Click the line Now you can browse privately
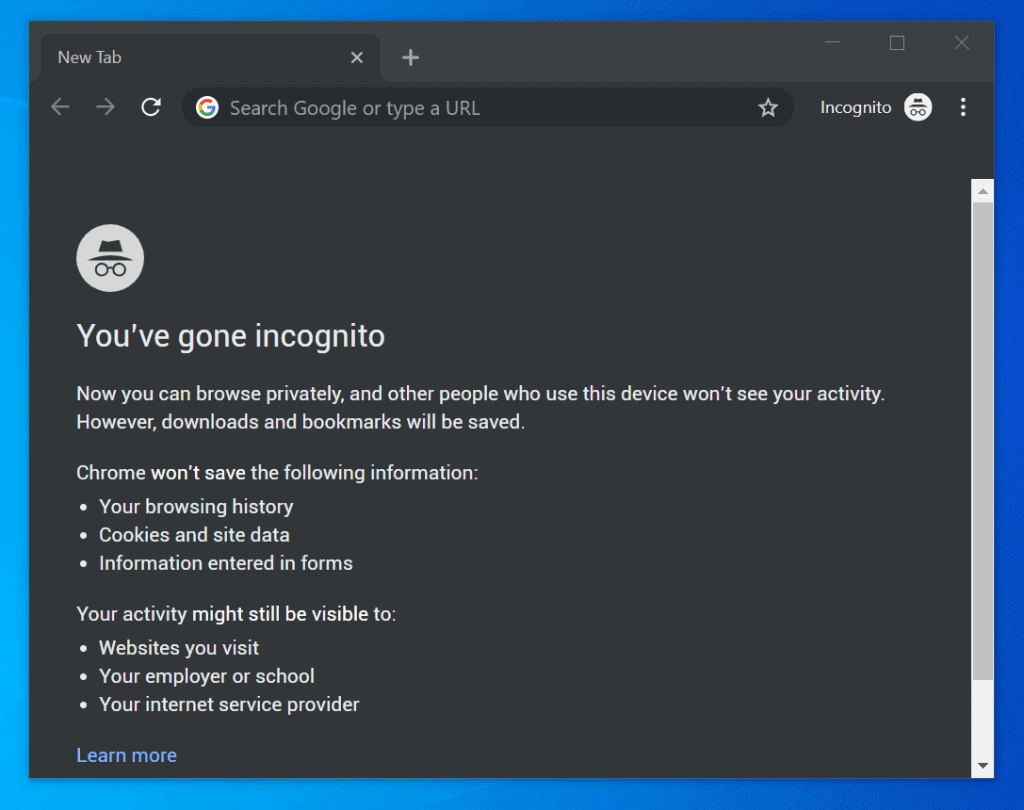The image size is (1024, 810). tap(481, 394)
